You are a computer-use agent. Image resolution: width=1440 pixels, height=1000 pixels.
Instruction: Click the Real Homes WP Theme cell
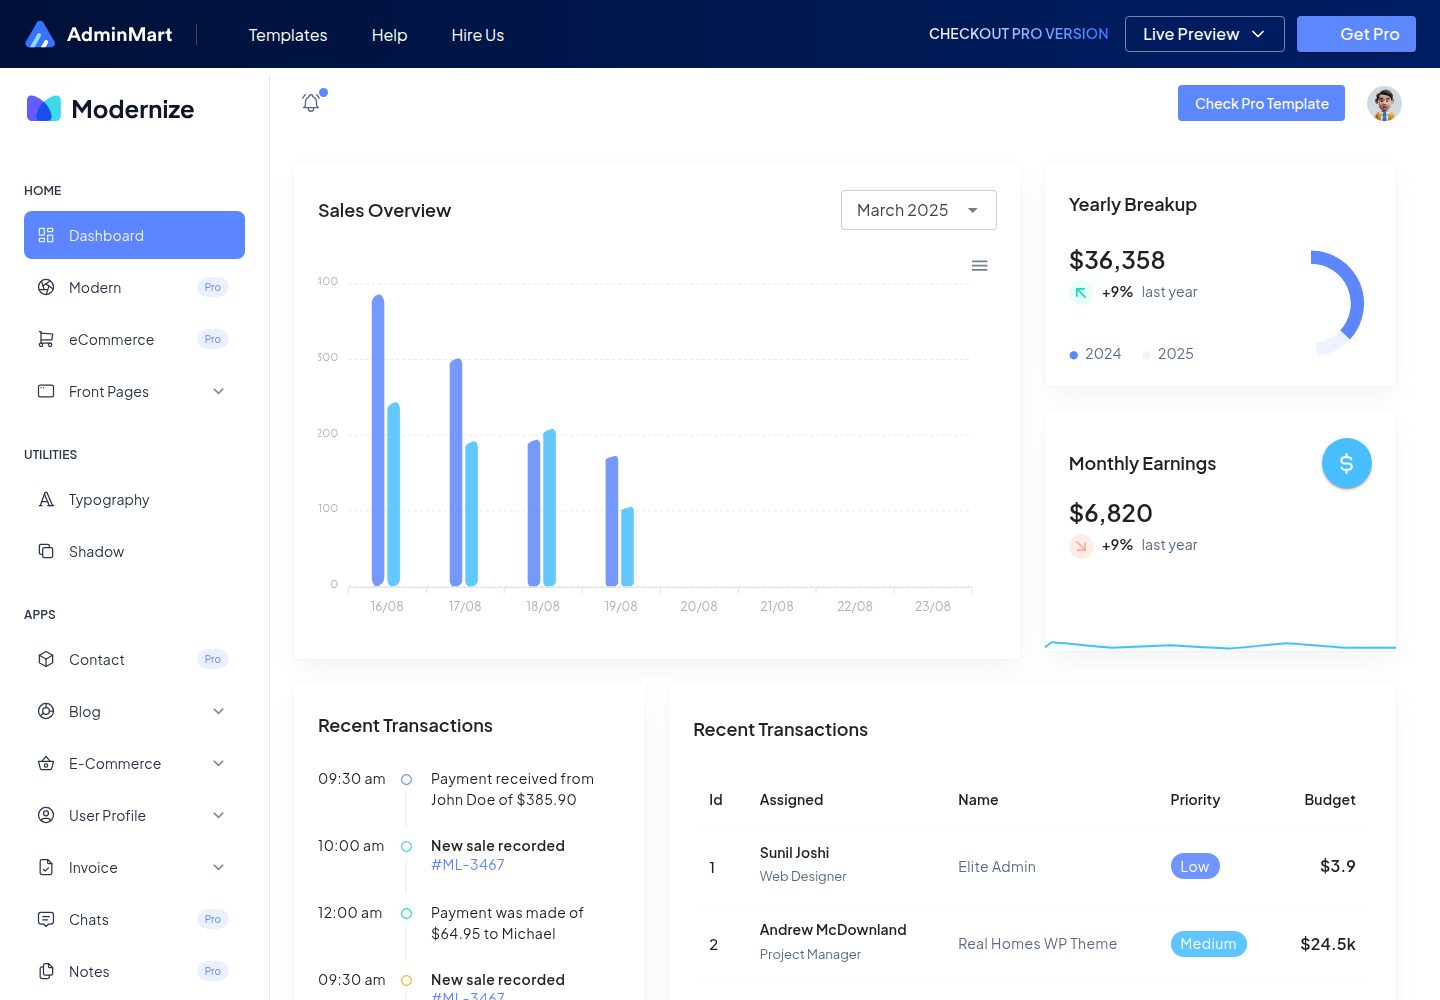pyautogui.click(x=1037, y=944)
